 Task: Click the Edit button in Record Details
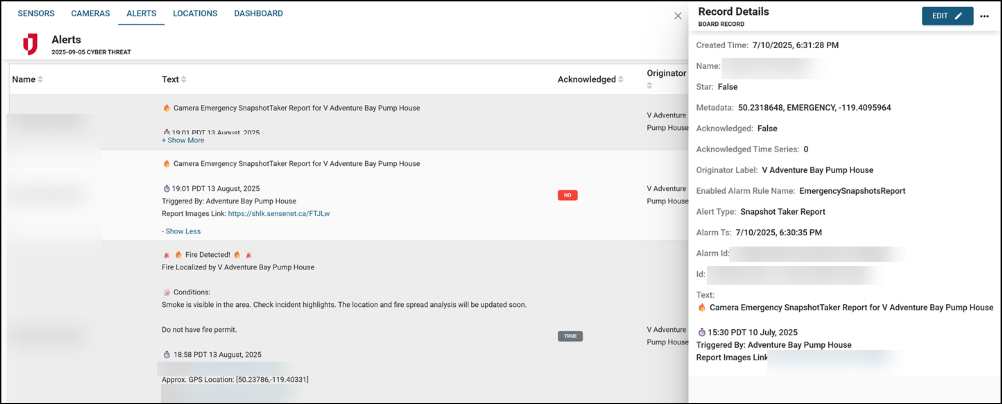(947, 16)
